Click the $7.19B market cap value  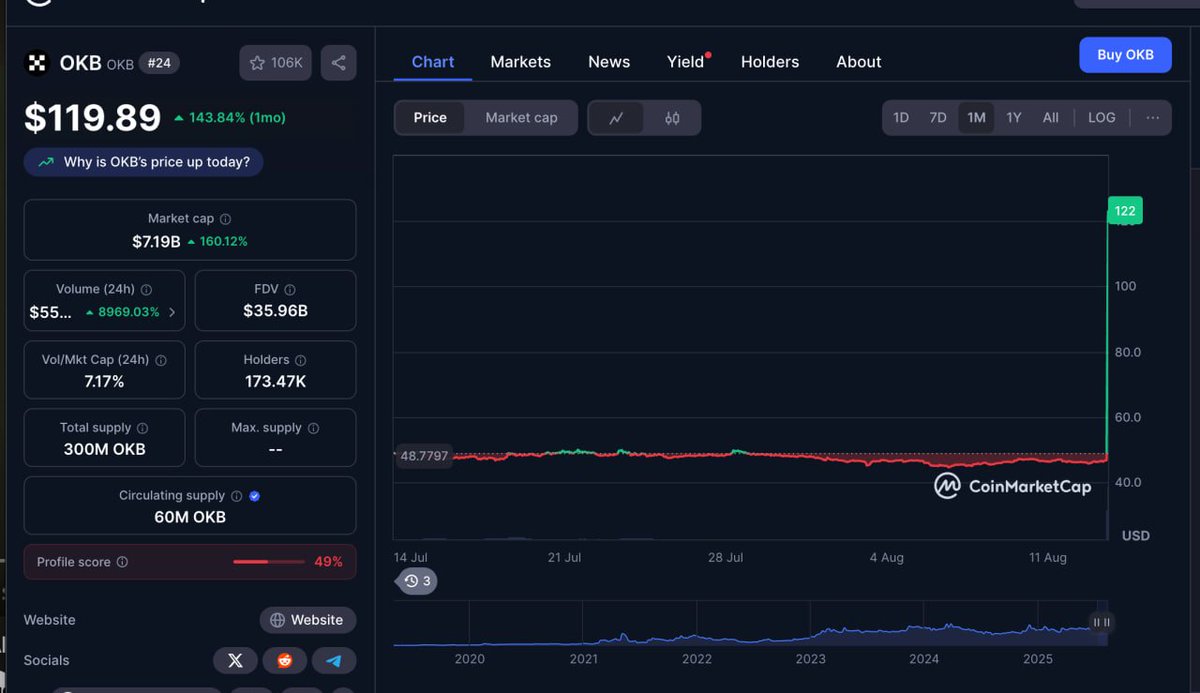point(156,241)
